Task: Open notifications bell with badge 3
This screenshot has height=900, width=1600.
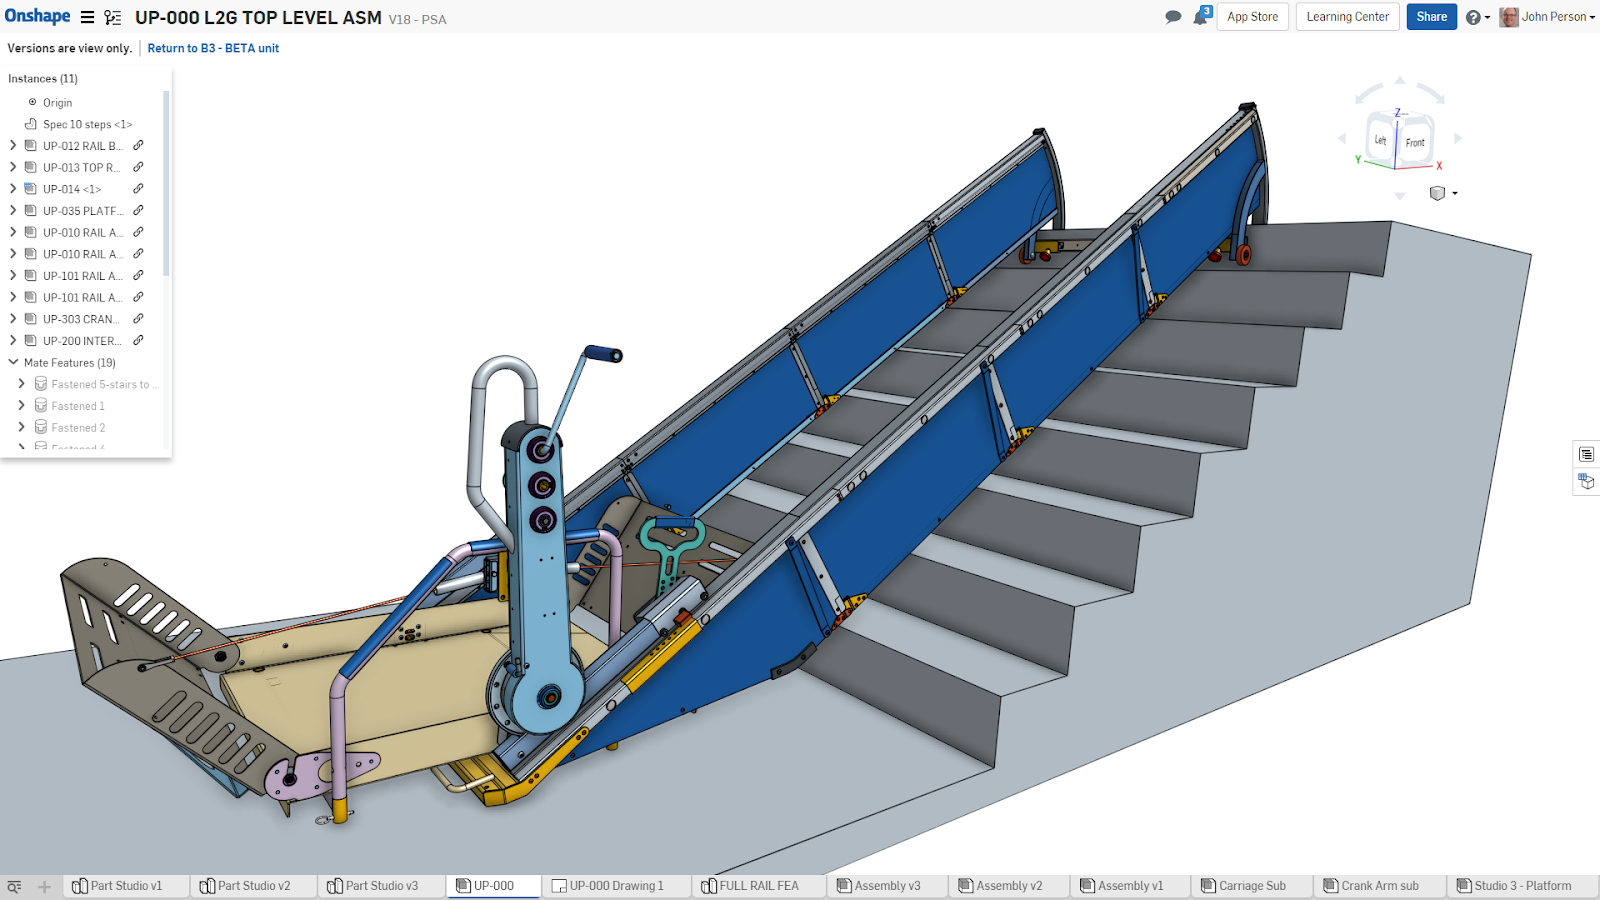Action: coord(1201,17)
